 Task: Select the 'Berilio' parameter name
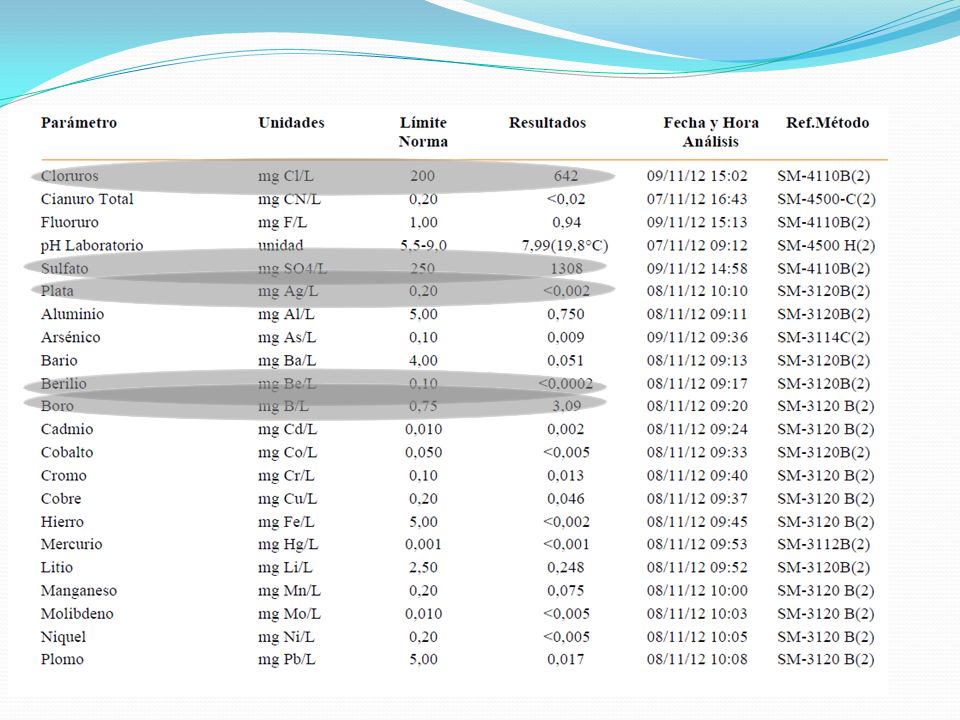64,384
